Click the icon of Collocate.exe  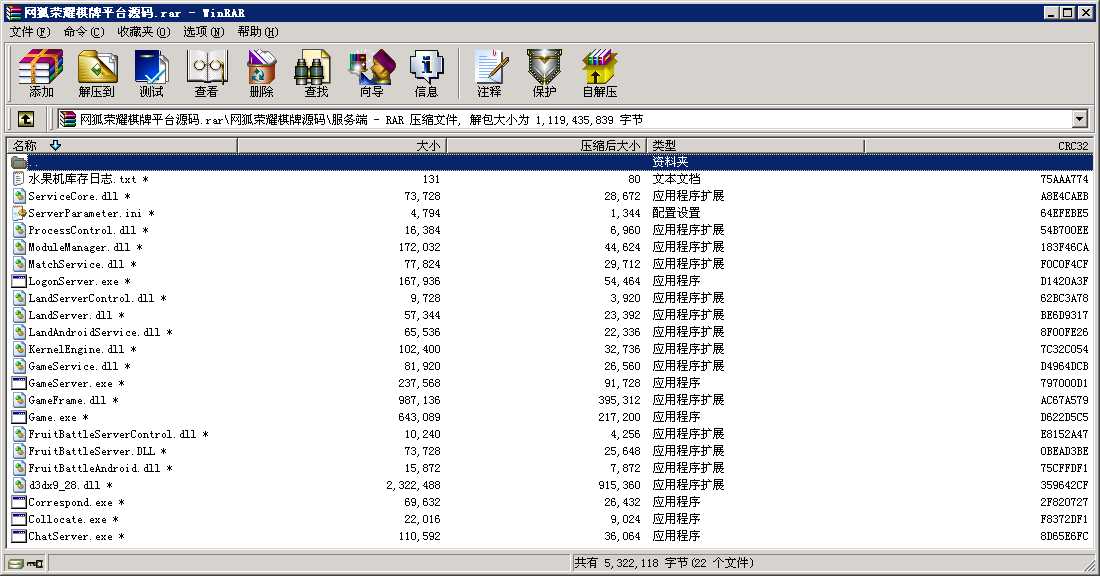click(x=19, y=519)
